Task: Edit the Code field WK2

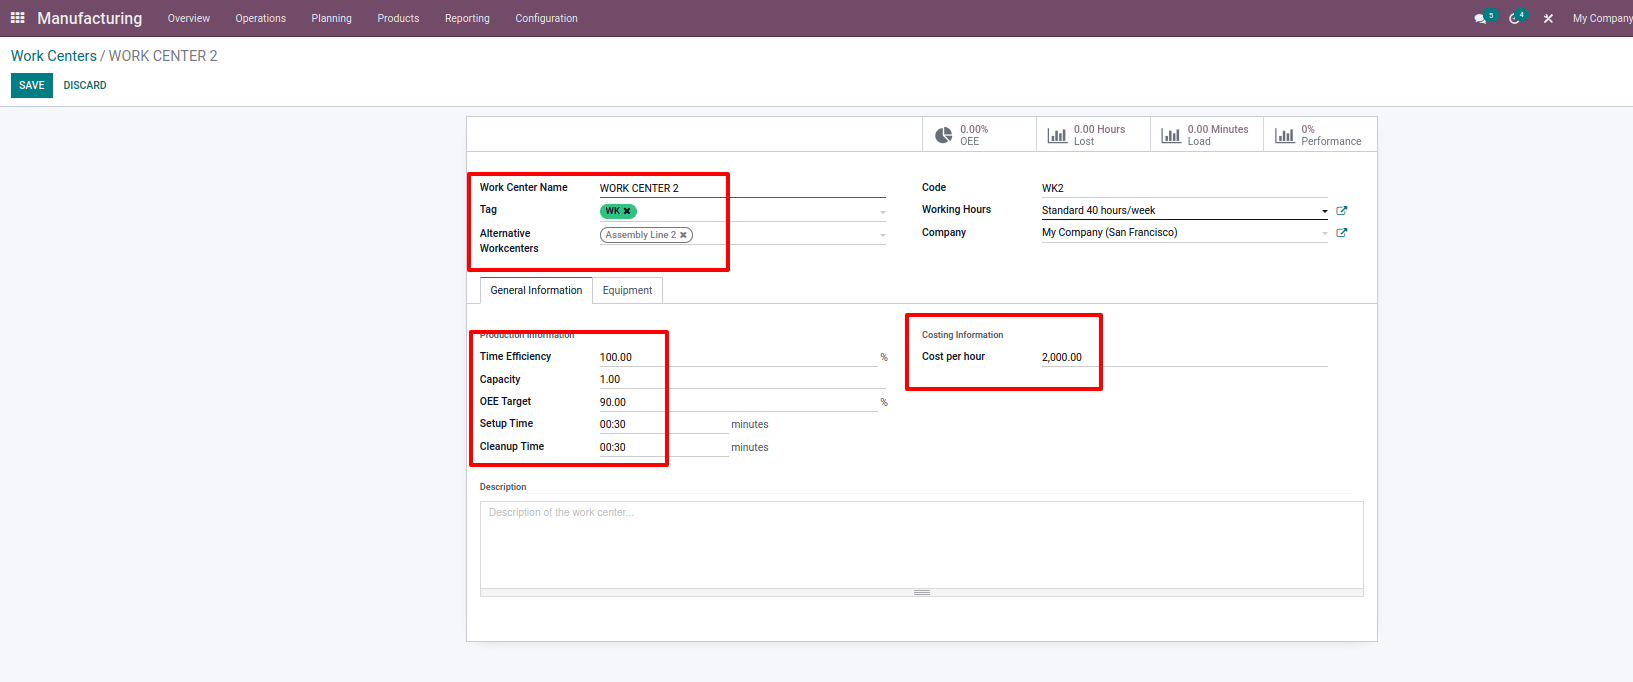Action: point(1185,188)
